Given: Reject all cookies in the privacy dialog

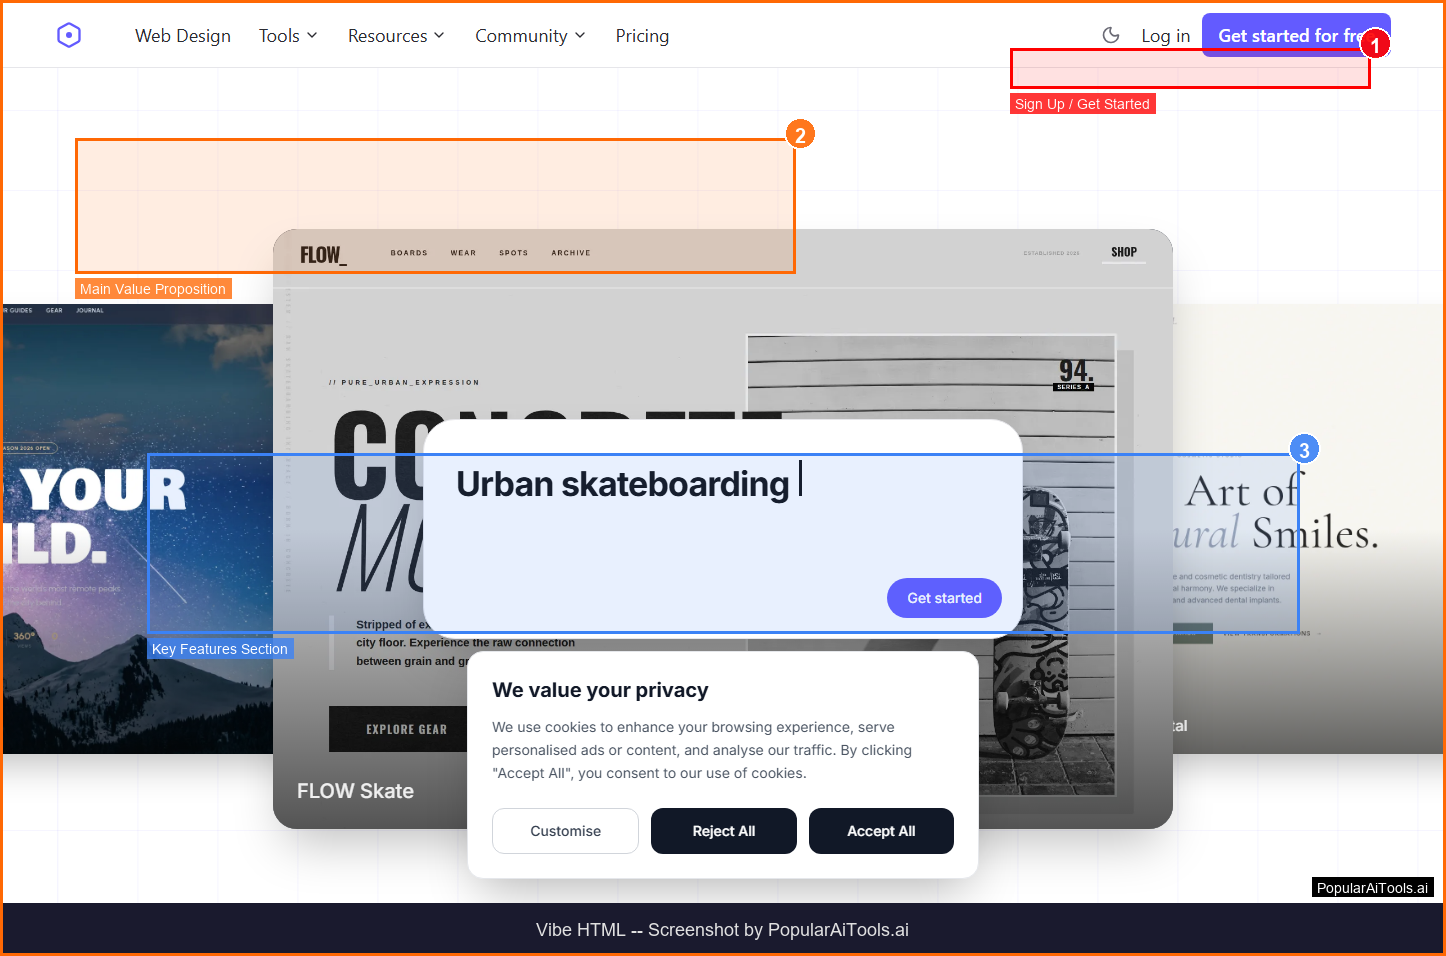Looking at the screenshot, I should coord(723,831).
